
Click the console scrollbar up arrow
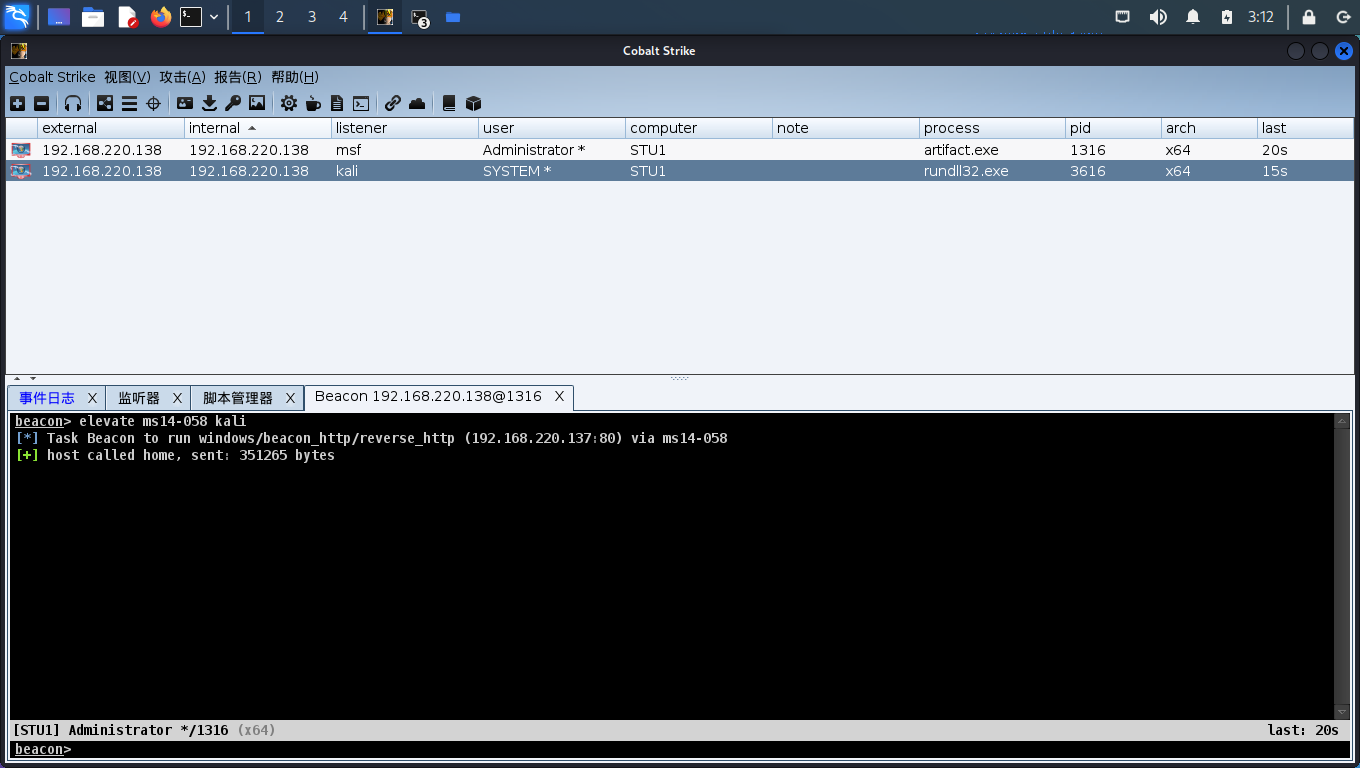(x=1342, y=421)
